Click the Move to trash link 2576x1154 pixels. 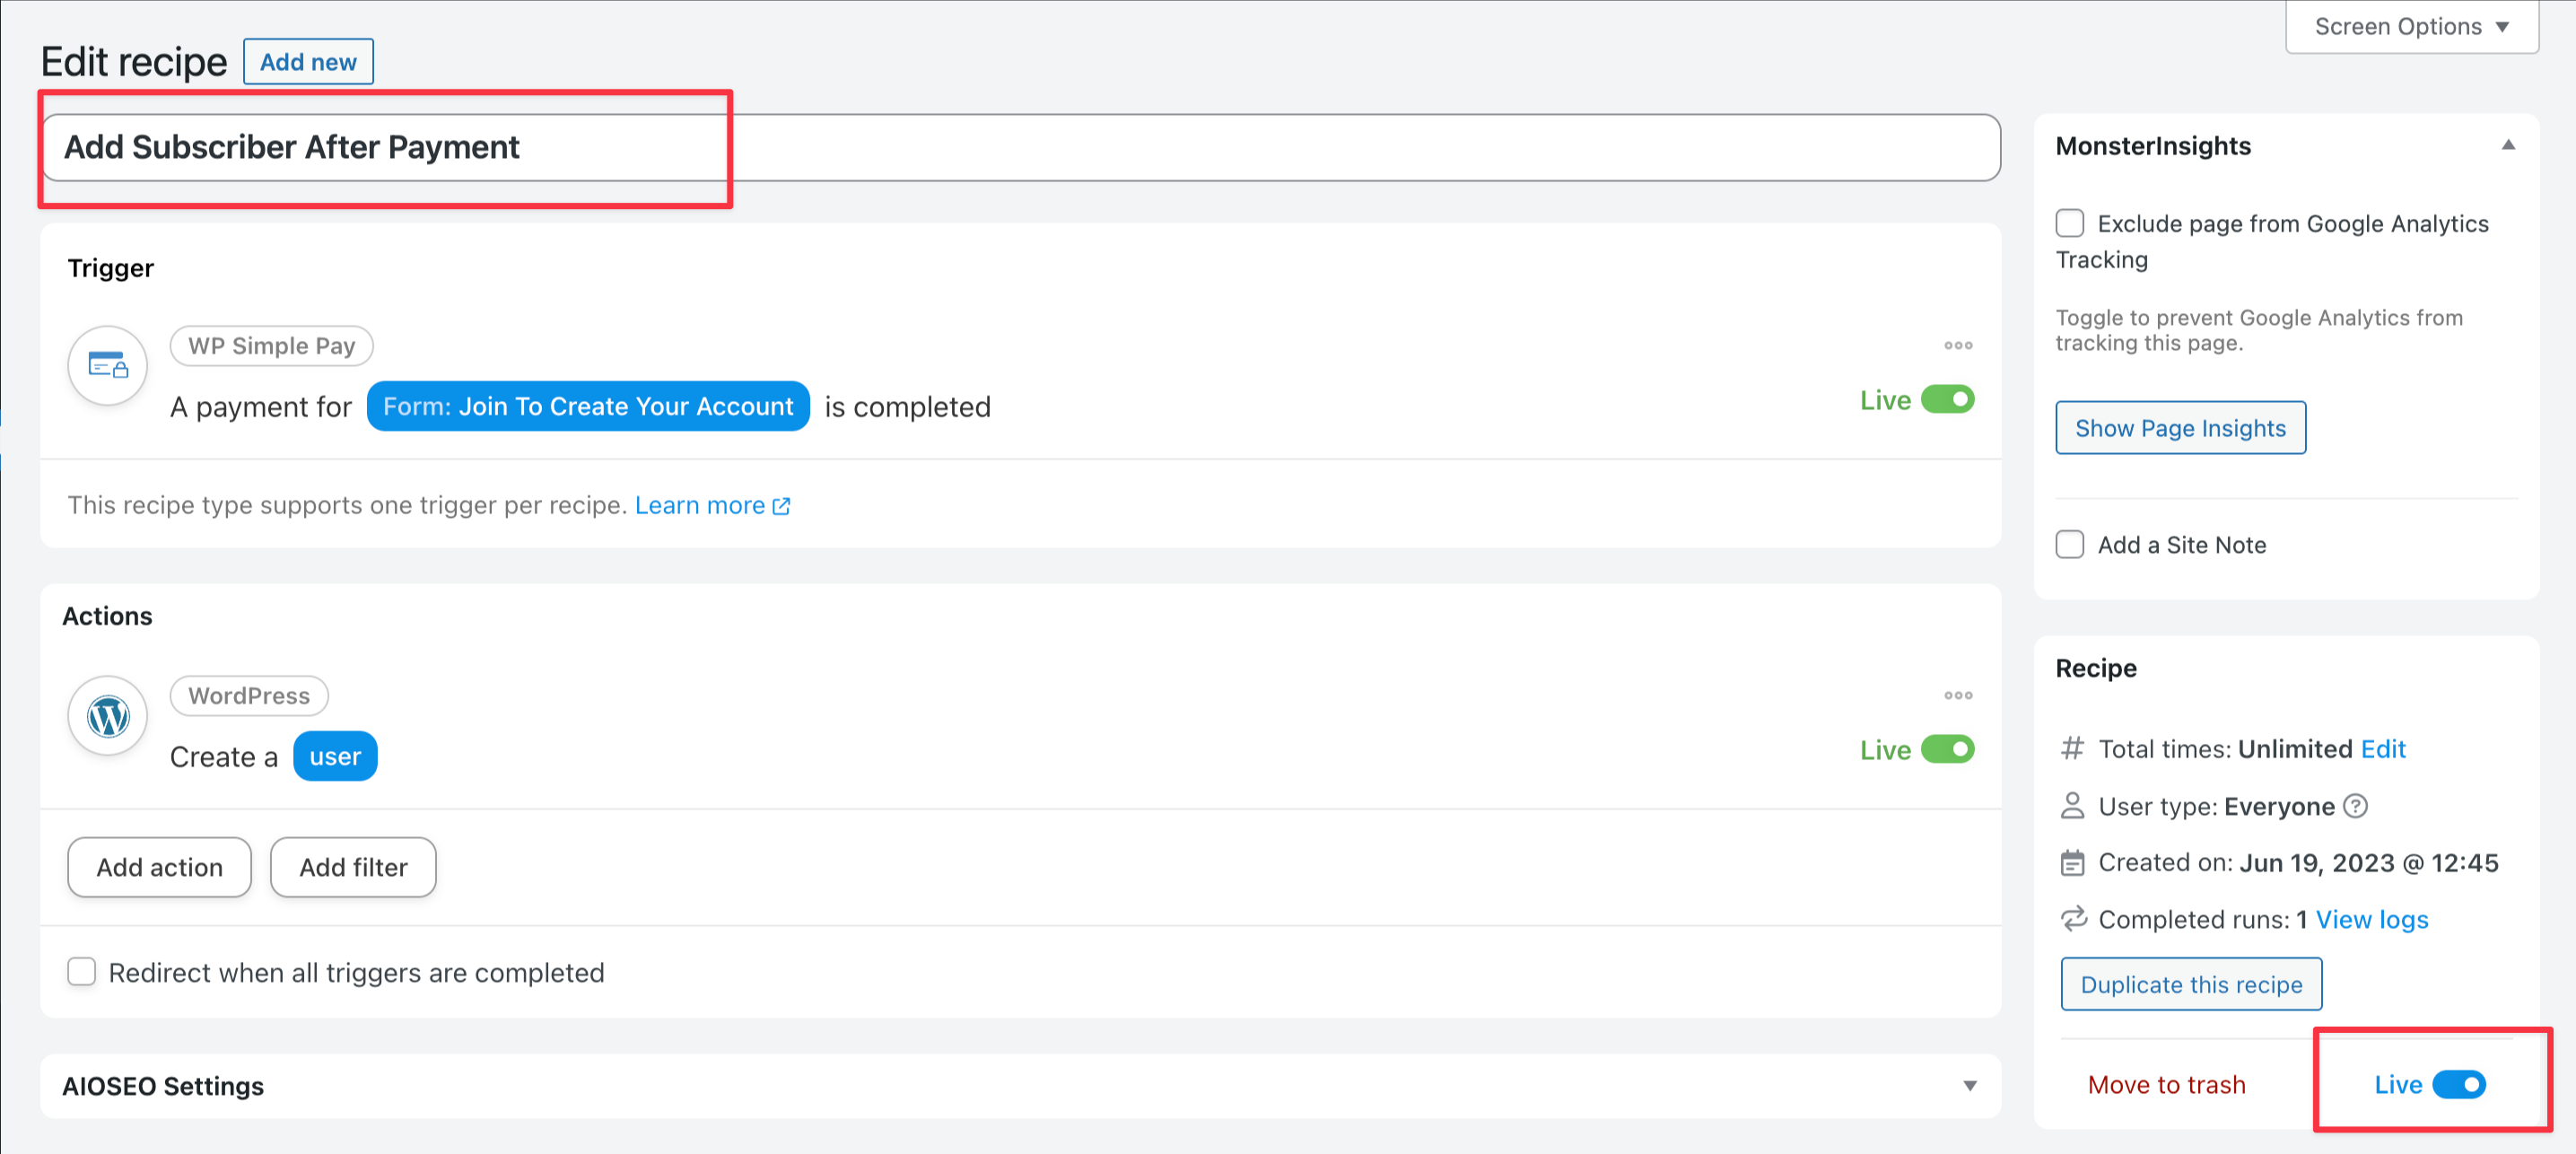pyautogui.click(x=2166, y=1084)
